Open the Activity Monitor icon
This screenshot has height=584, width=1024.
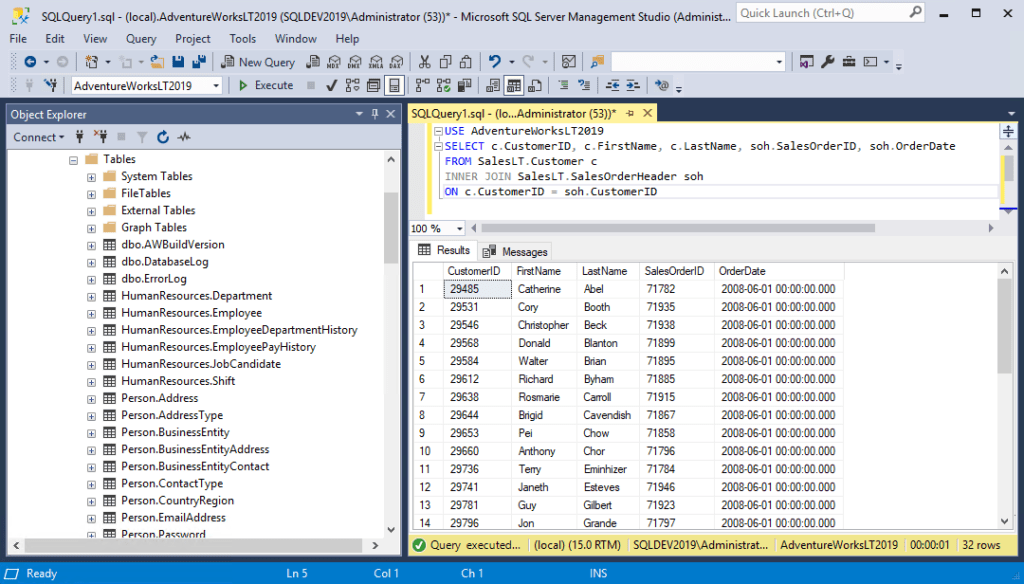[569, 62]
